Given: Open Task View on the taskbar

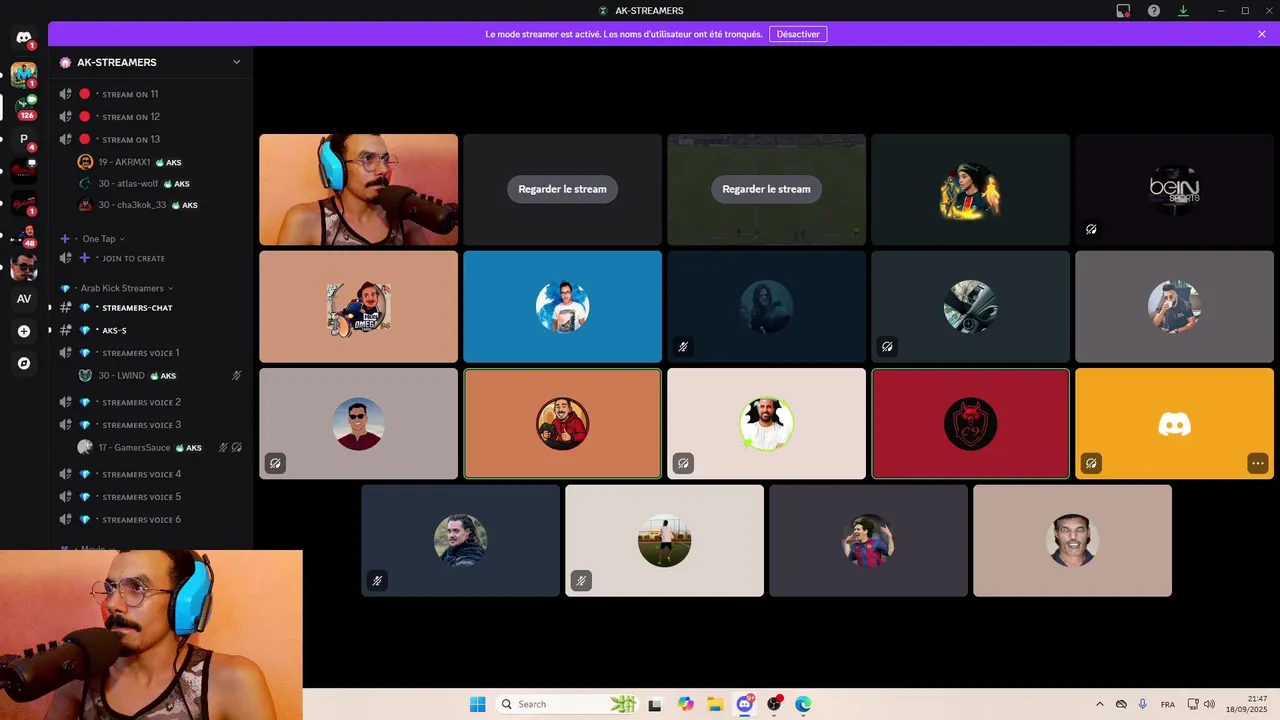Looking at the screenshot, I should click(655, 704).
